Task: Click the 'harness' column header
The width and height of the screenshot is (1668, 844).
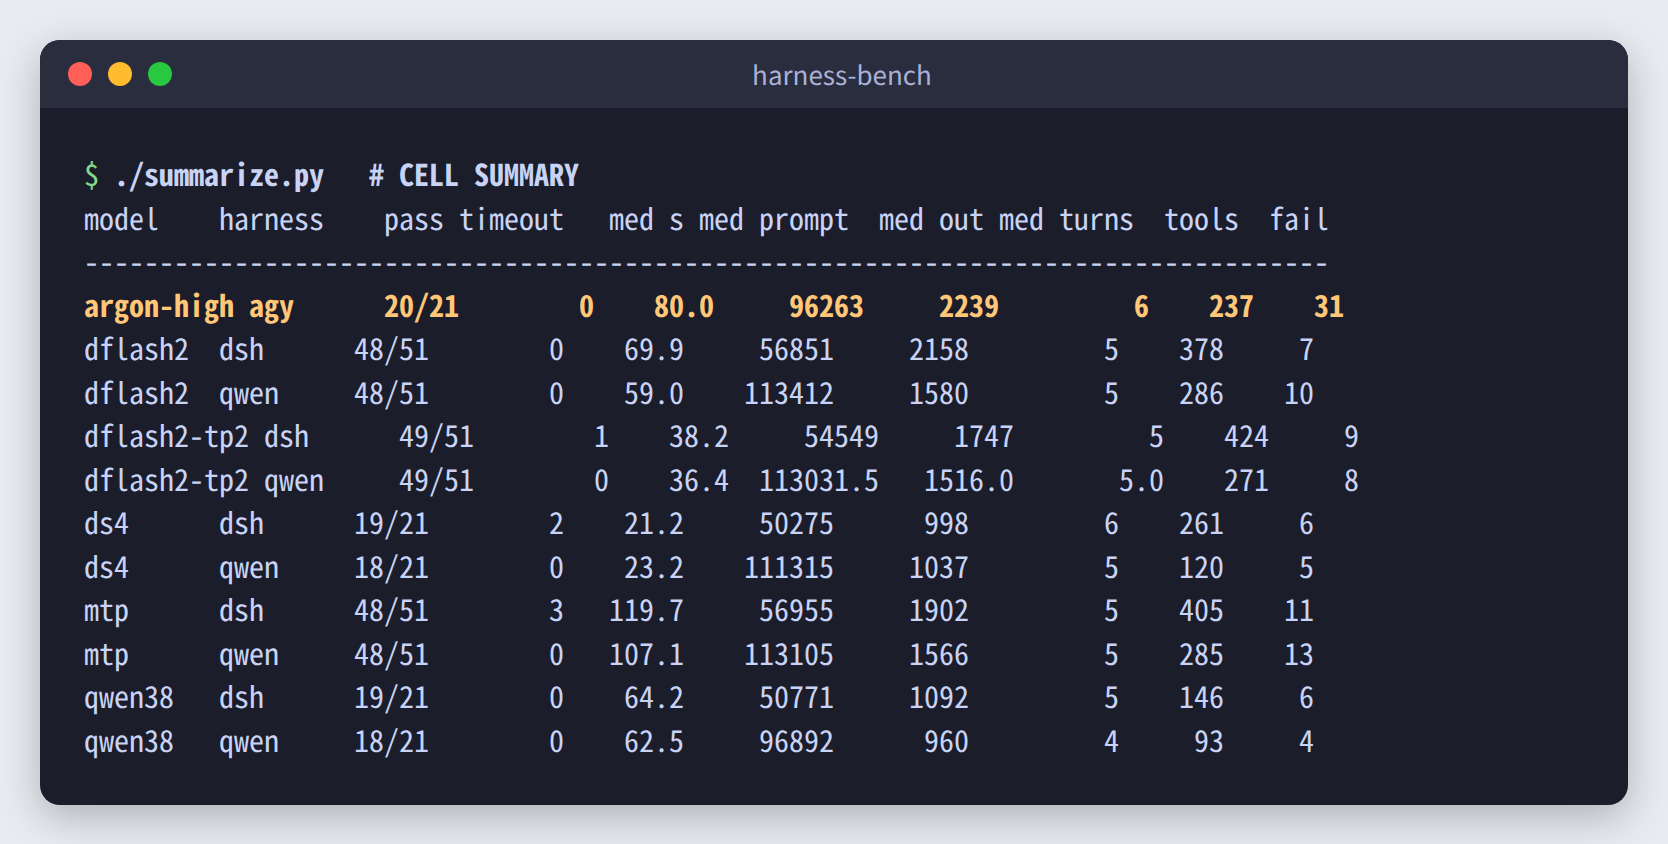Action: (271, 220)
